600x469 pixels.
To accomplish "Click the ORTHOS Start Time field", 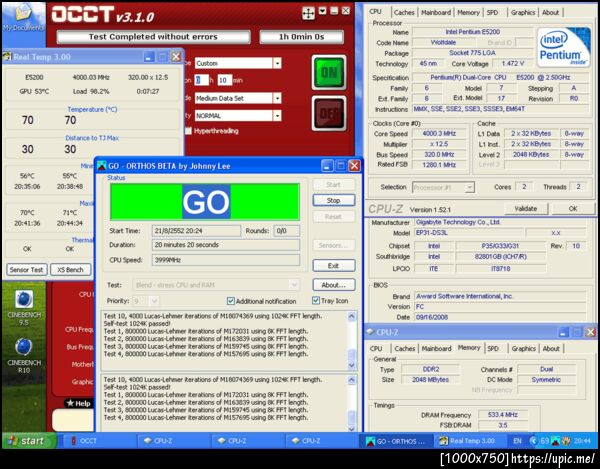I will point(196,231).
